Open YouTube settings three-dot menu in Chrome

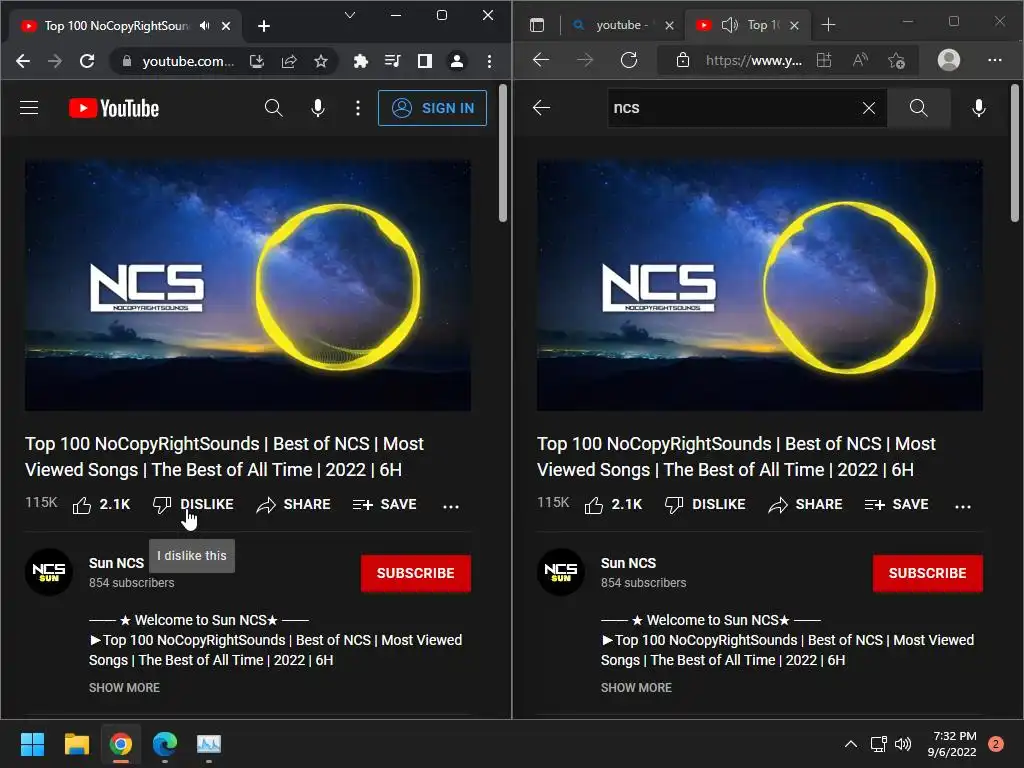click(x=357, y=108)
